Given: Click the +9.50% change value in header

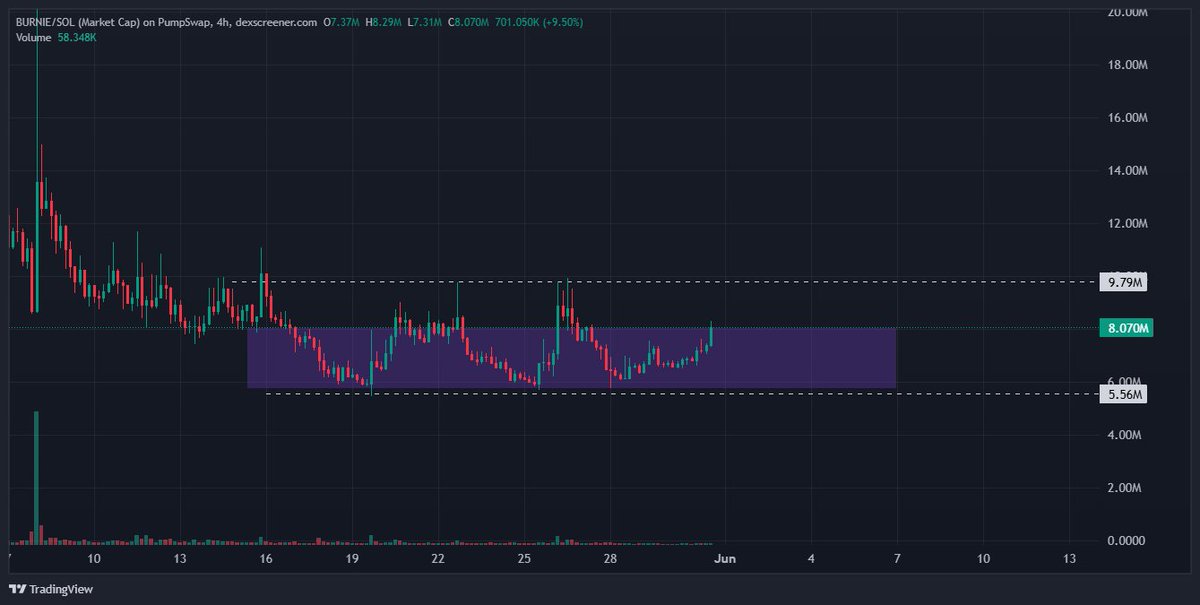Looking at the screenshot, I should coord(563,22).
